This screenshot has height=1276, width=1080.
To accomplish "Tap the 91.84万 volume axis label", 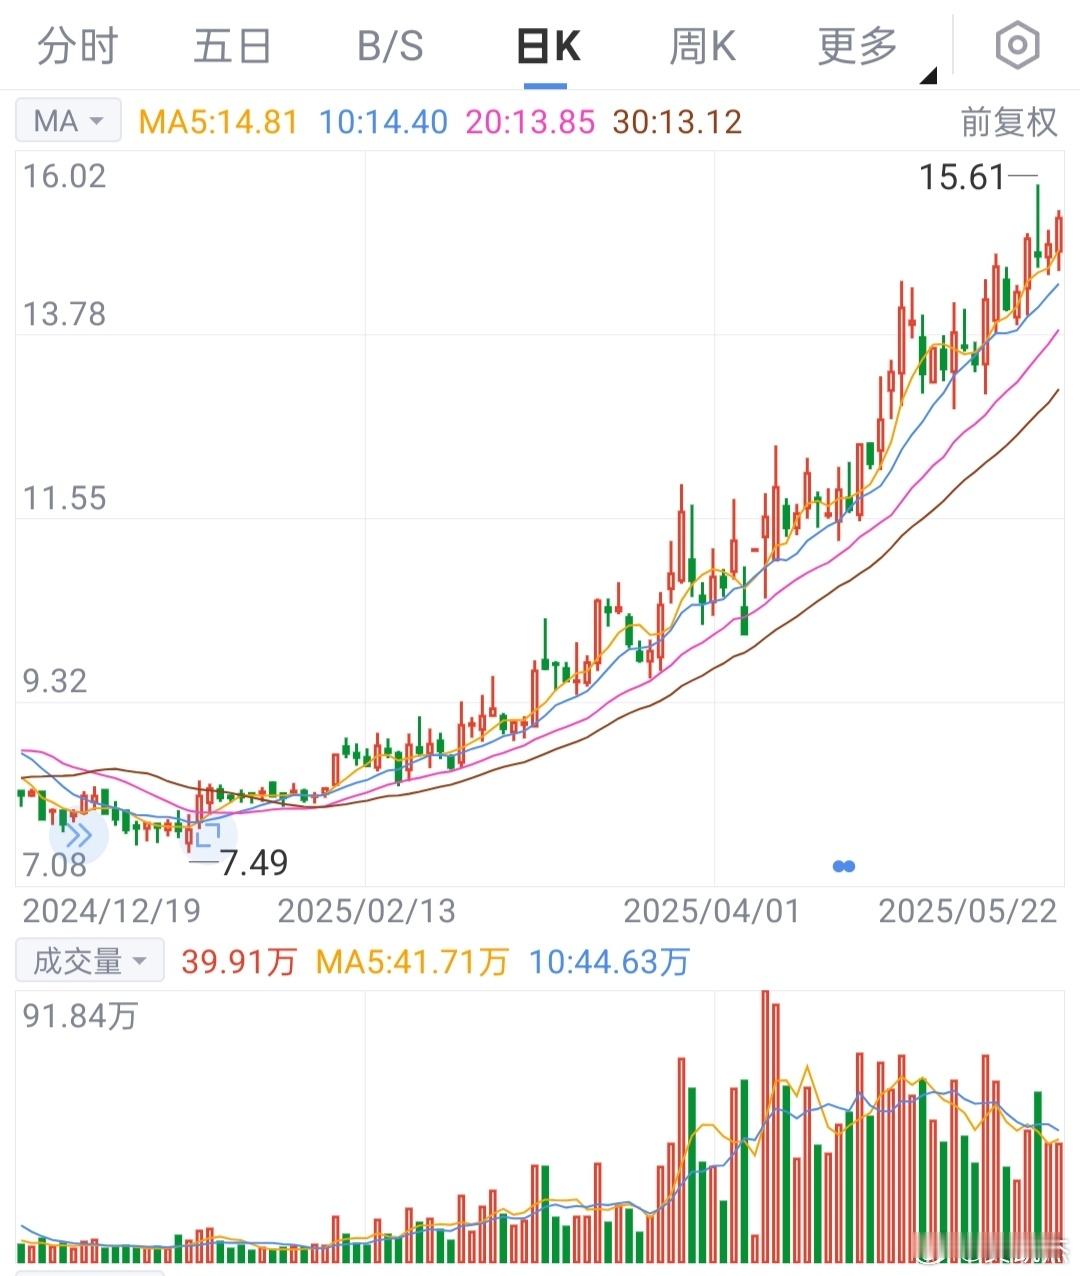I will [x=80, y=1016].
